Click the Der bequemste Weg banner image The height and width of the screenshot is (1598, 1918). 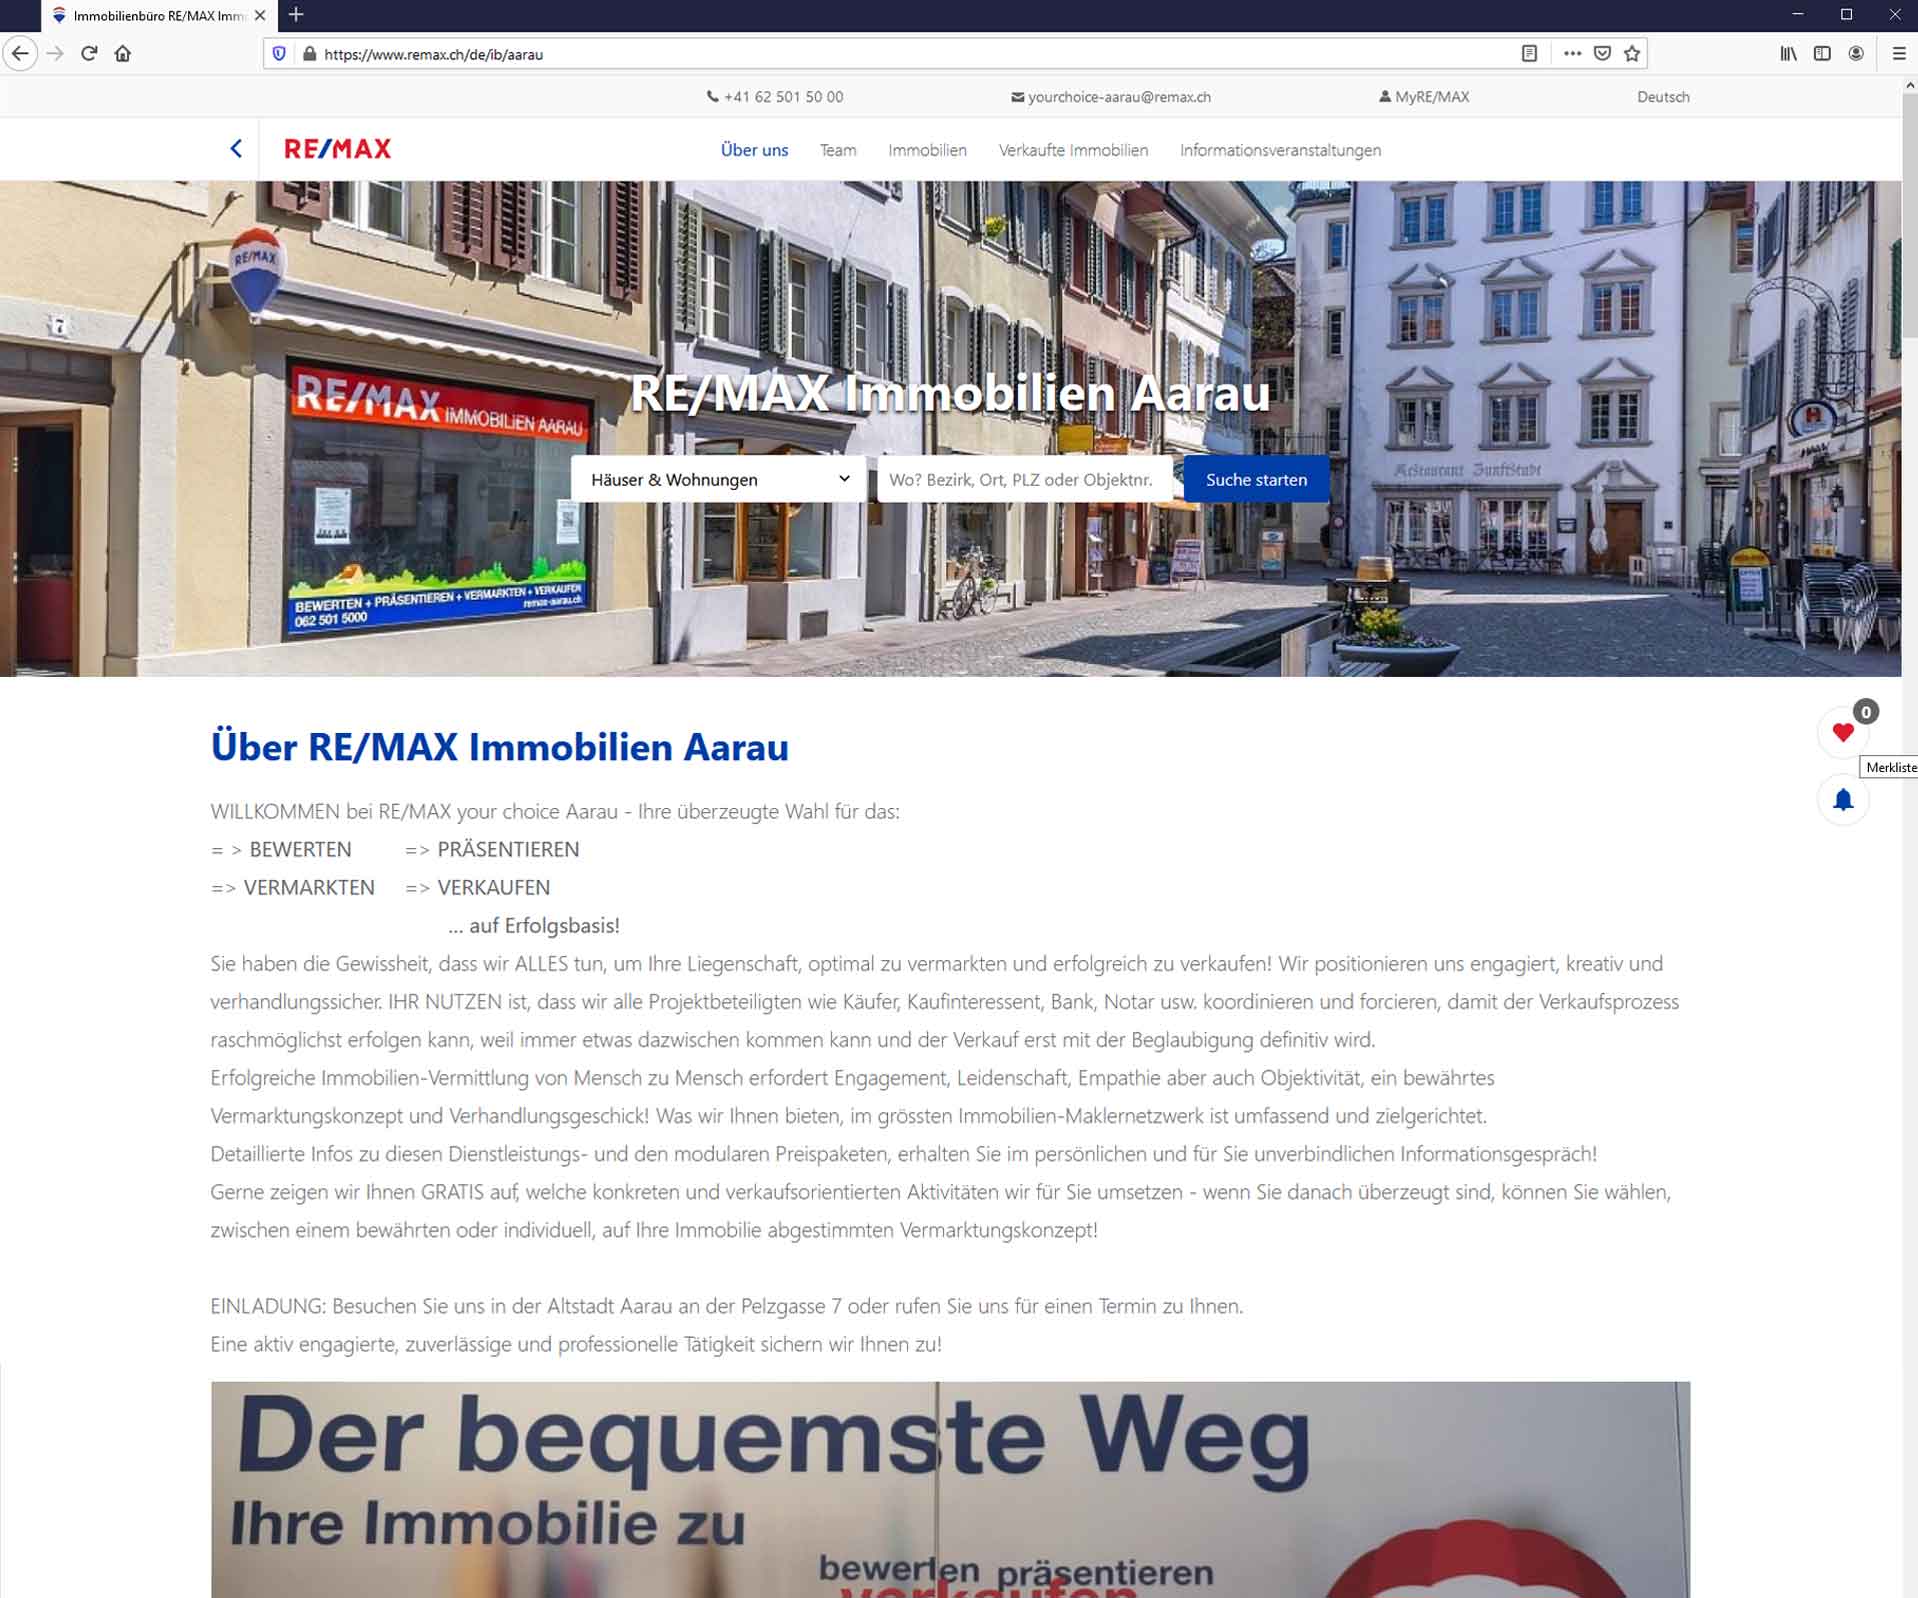tap(950, 1490)
